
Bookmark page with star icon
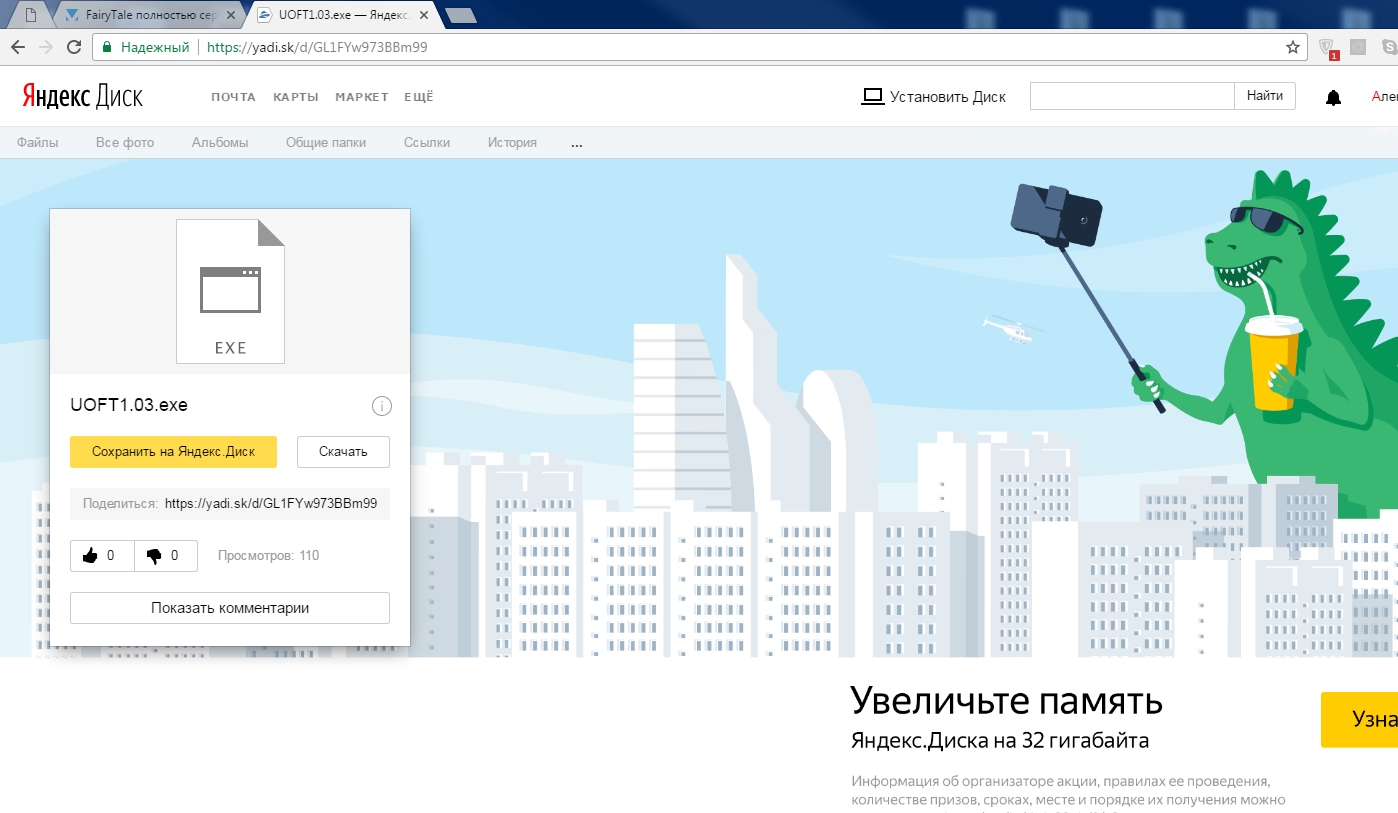[1292, 47]
